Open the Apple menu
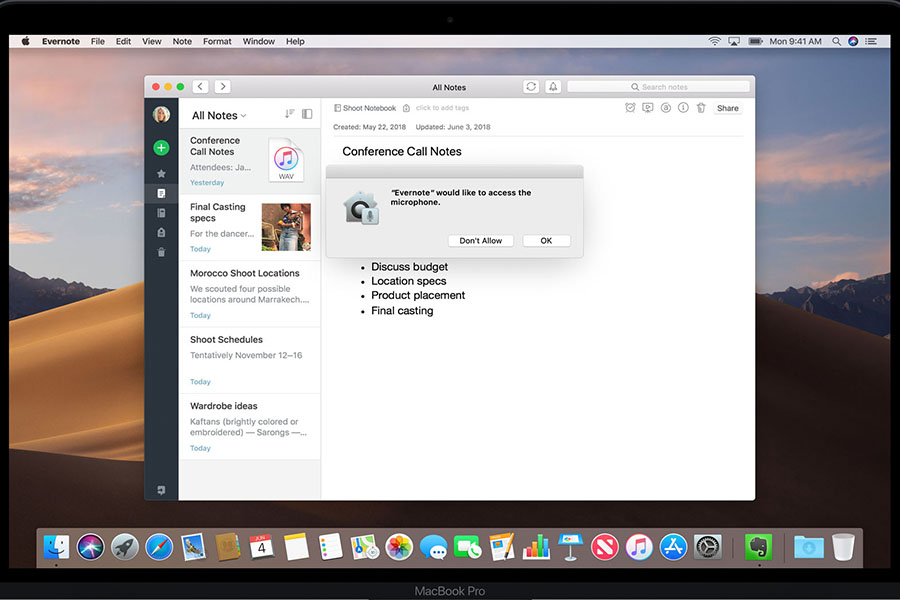900x600 pixels. point(25,41)
